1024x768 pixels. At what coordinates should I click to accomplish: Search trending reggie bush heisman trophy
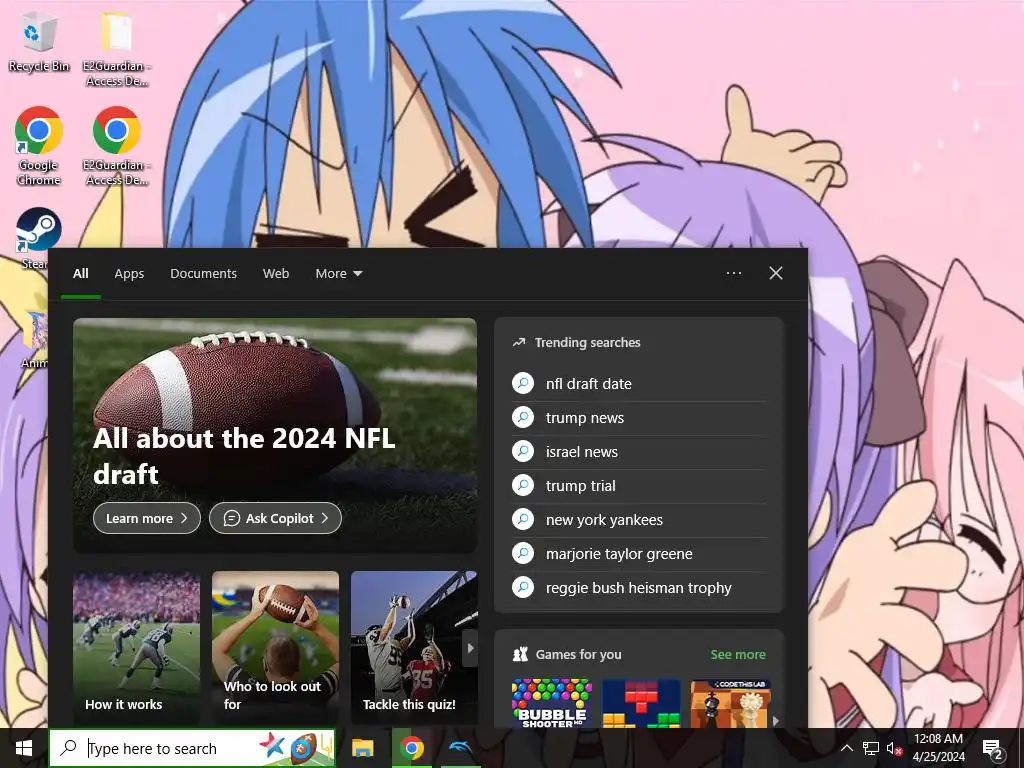tap(639, 588)
